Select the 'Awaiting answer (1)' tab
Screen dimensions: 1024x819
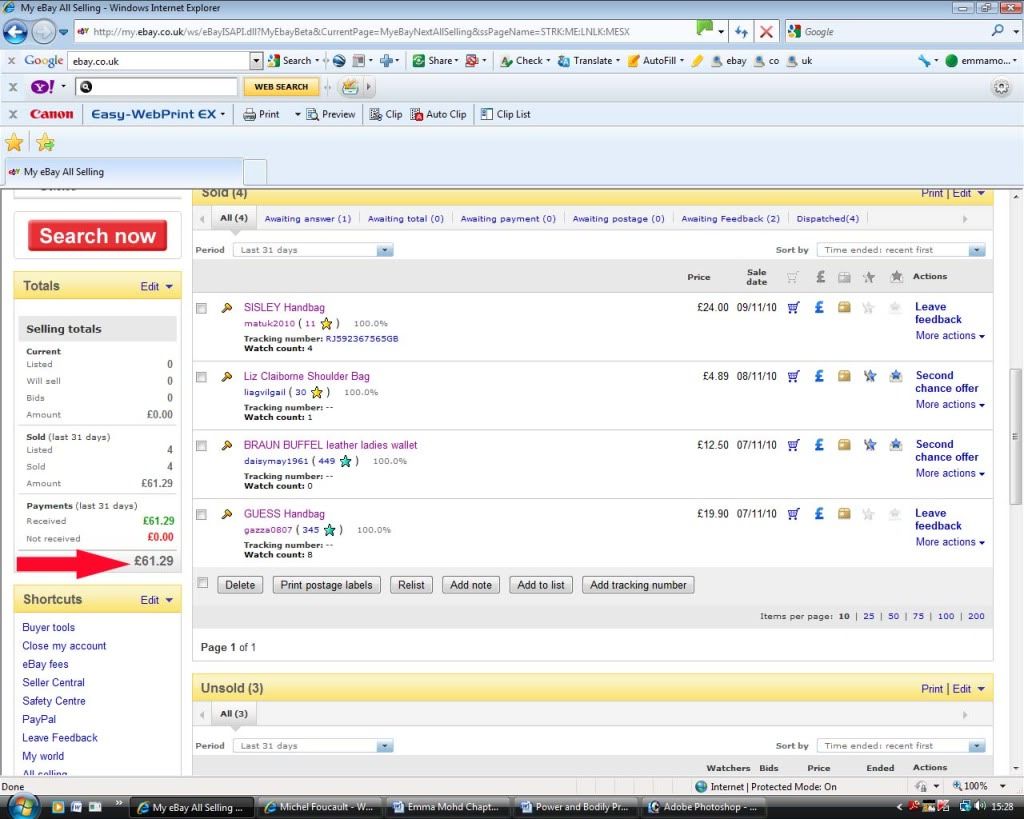308,219
